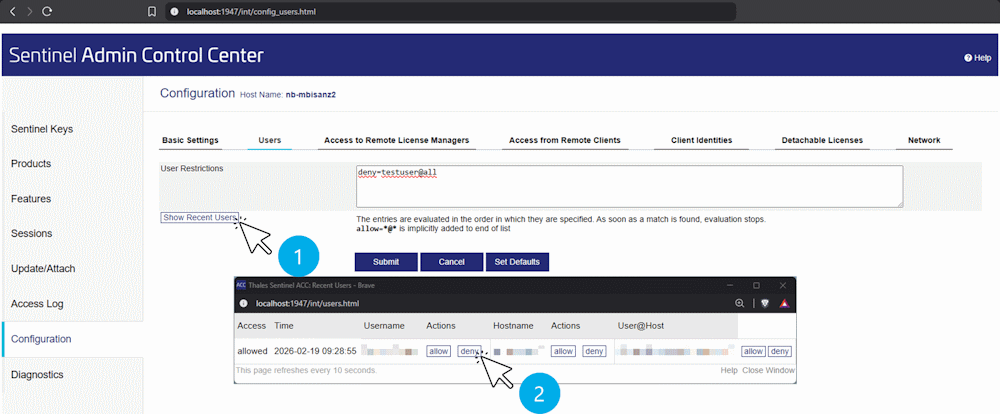Switch to the Basic Settings tab
This screenshot has height=419, width=1000.
click(x=189, y=141)
